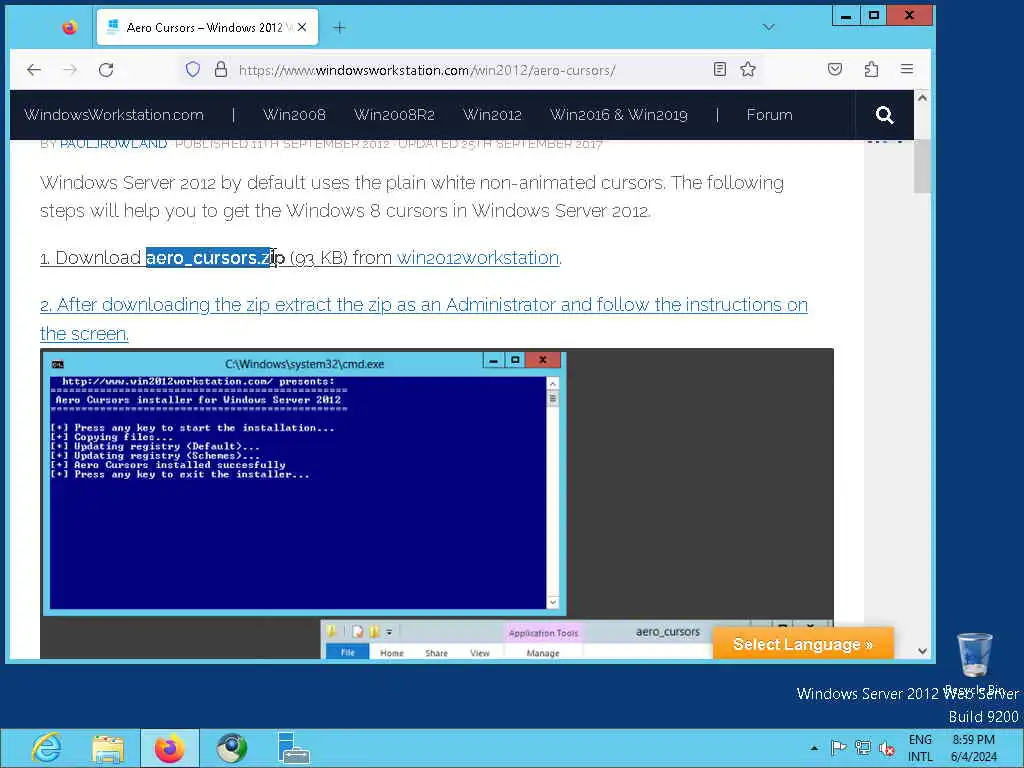Image resolution: width=1024 pixels, height=768 pixels.
Task: Open a new tab with the plus button
Action: pos(340,27)
